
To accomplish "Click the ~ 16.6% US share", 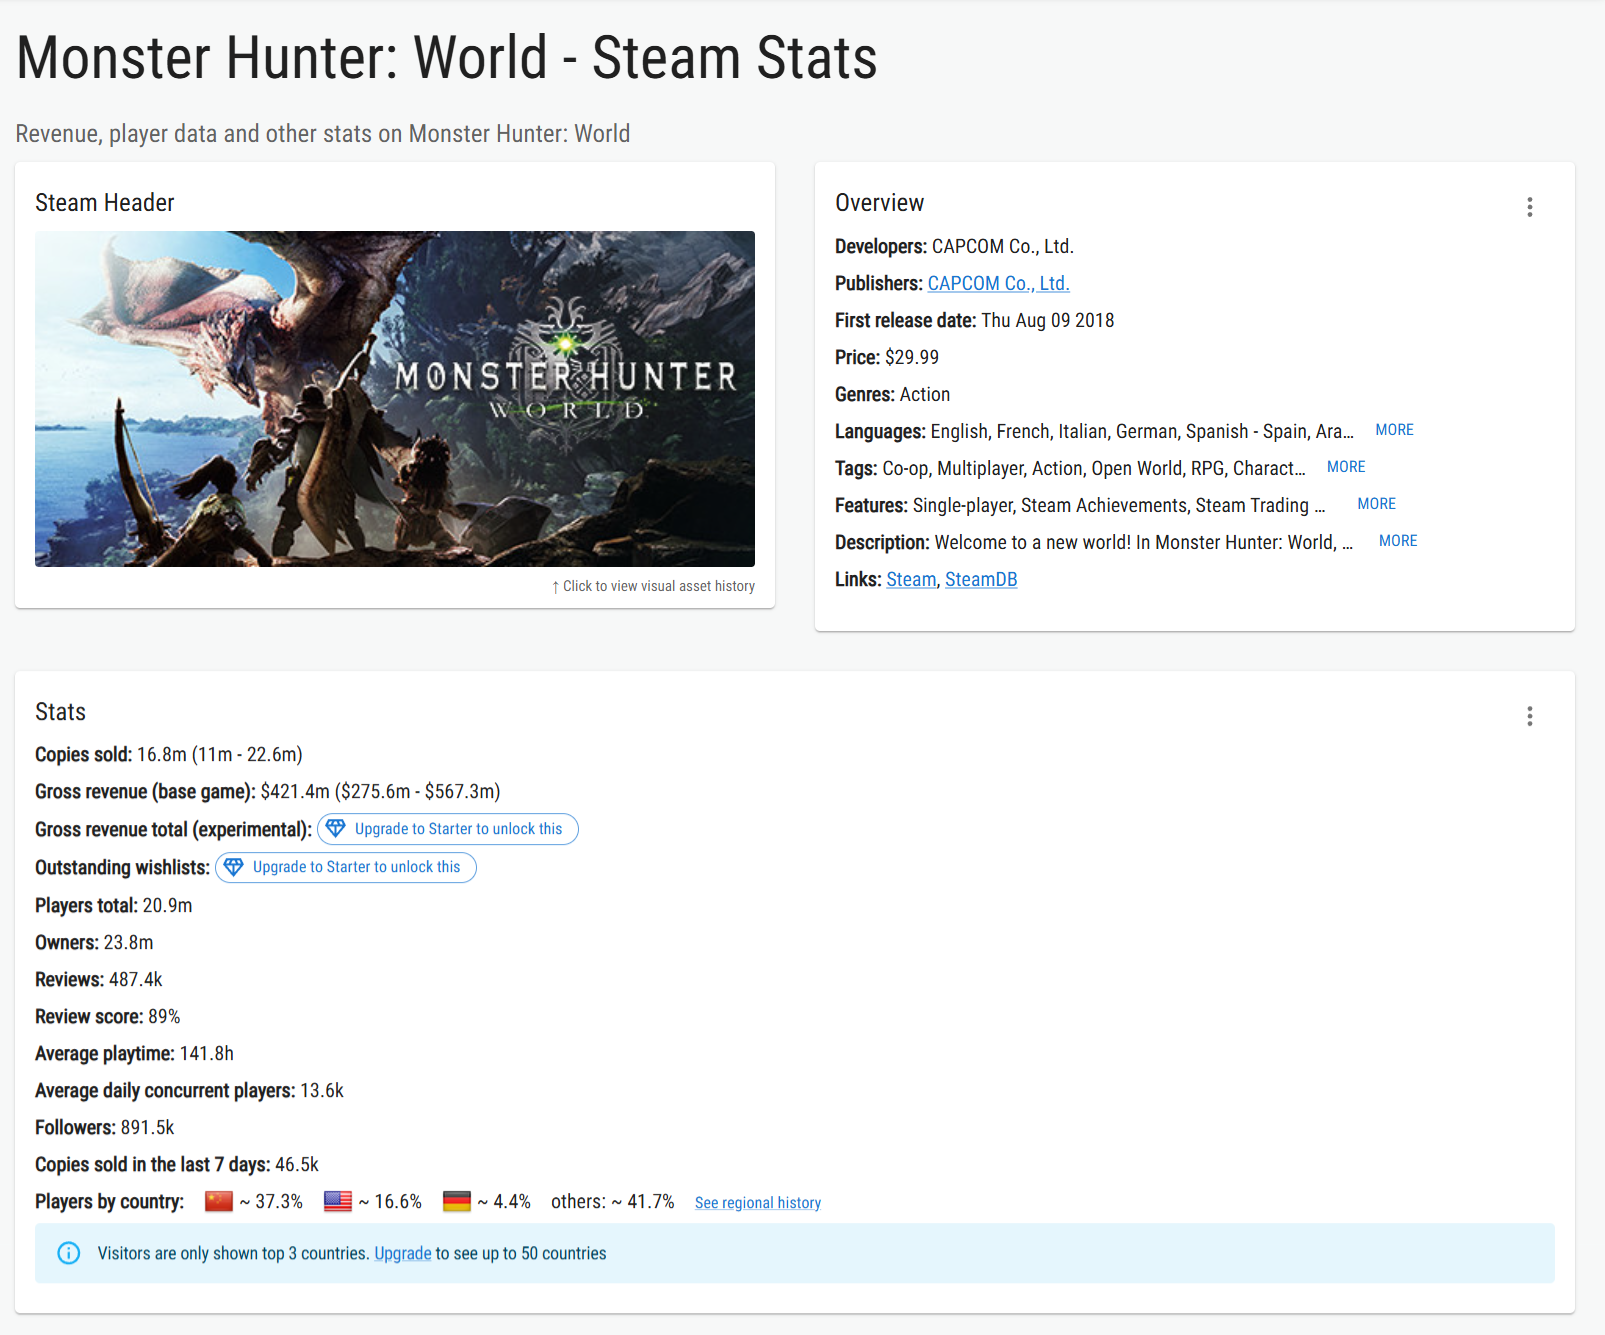I will pos(390,1201).
